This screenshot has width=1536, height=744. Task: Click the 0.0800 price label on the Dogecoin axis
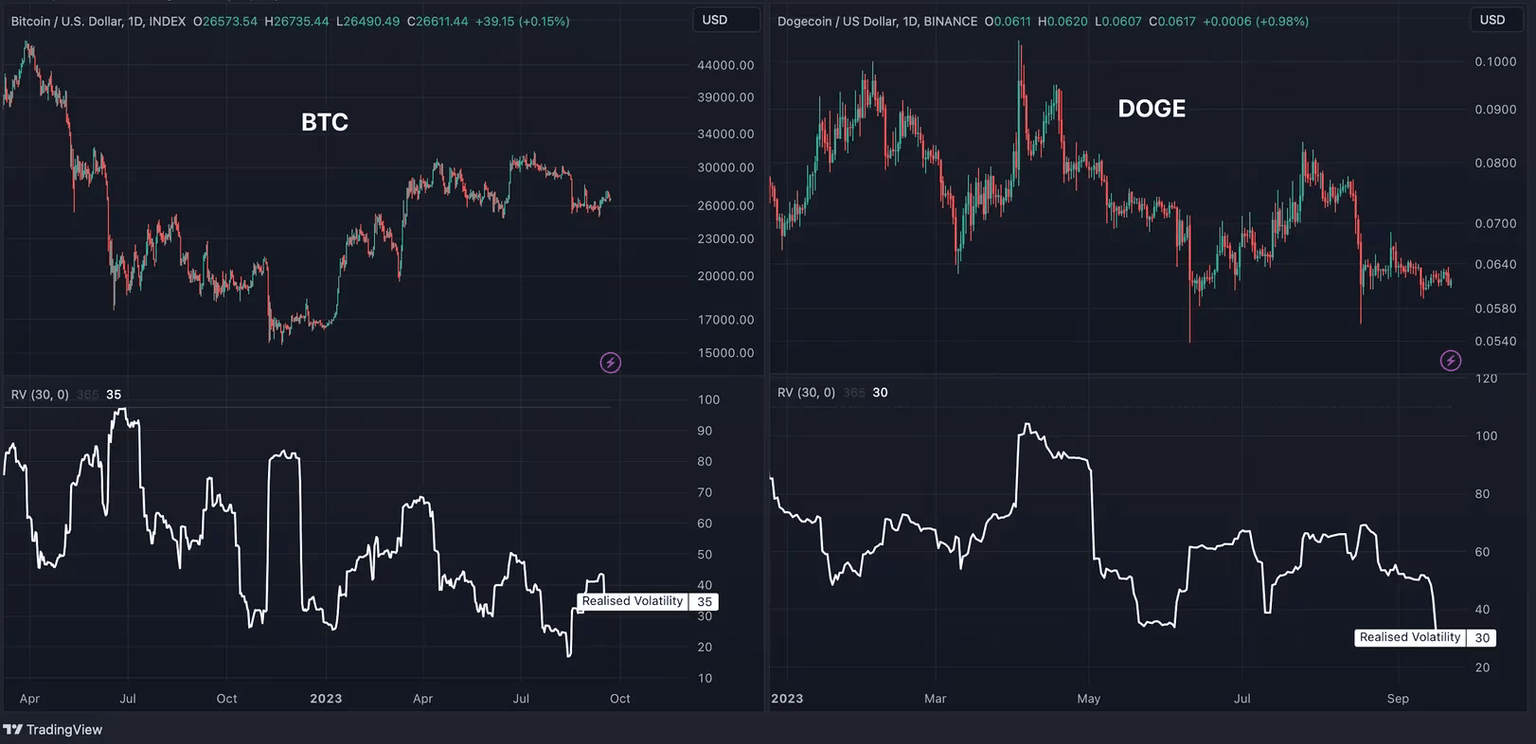(x=1495, y=164)
